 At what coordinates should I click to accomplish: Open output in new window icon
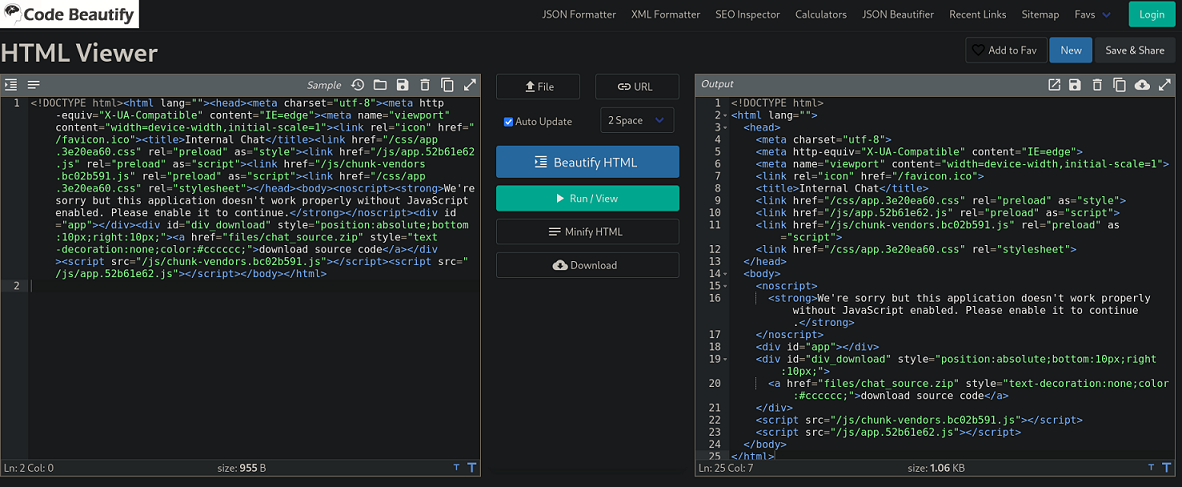tap(1054, 86)
